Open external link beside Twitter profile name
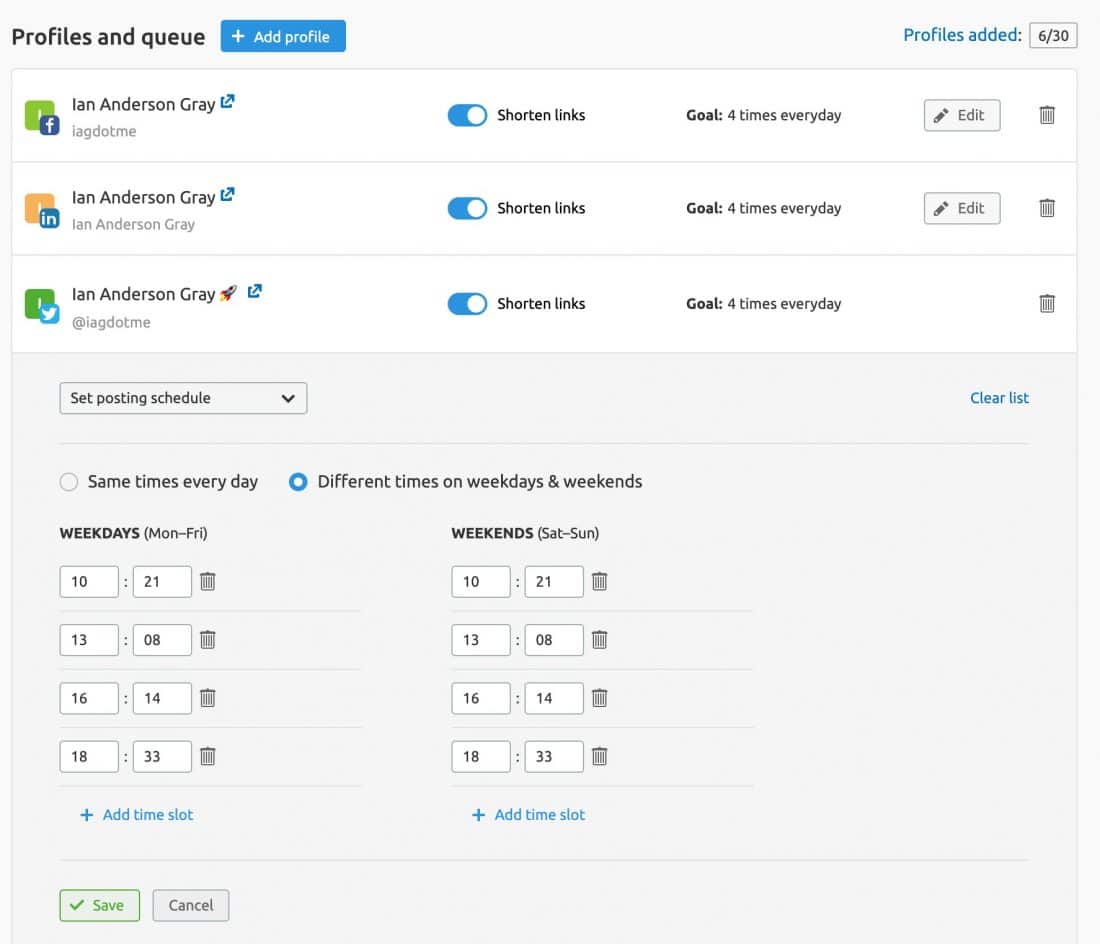 point(255,292)
